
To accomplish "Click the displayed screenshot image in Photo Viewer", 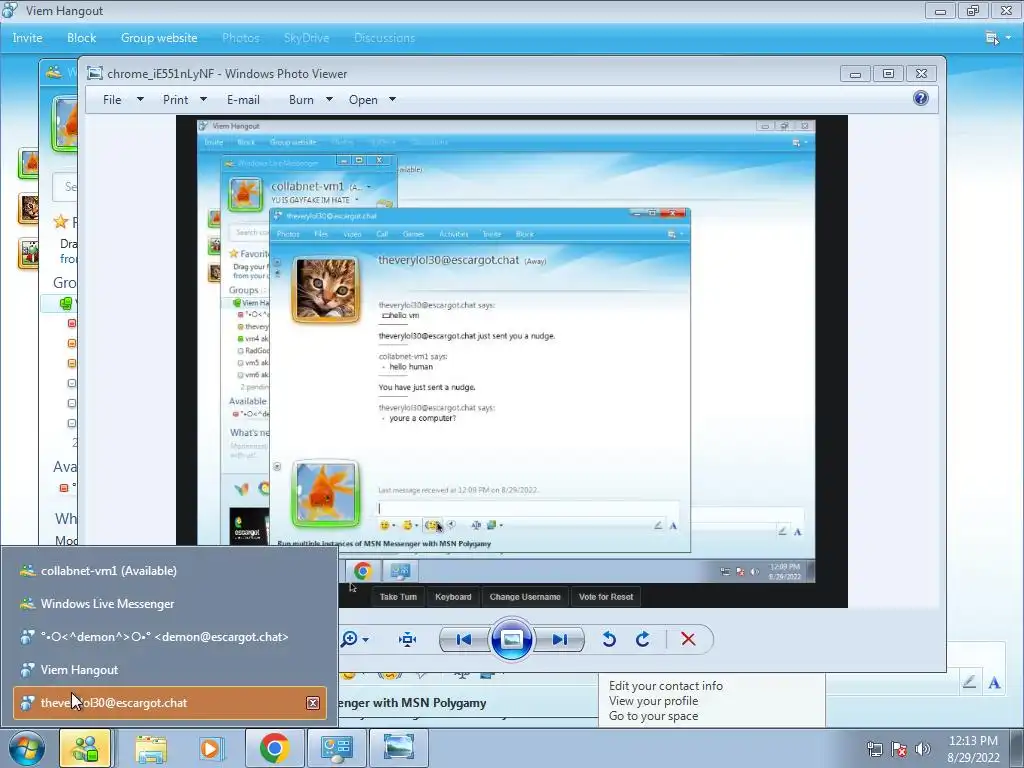I will point(512,362).
